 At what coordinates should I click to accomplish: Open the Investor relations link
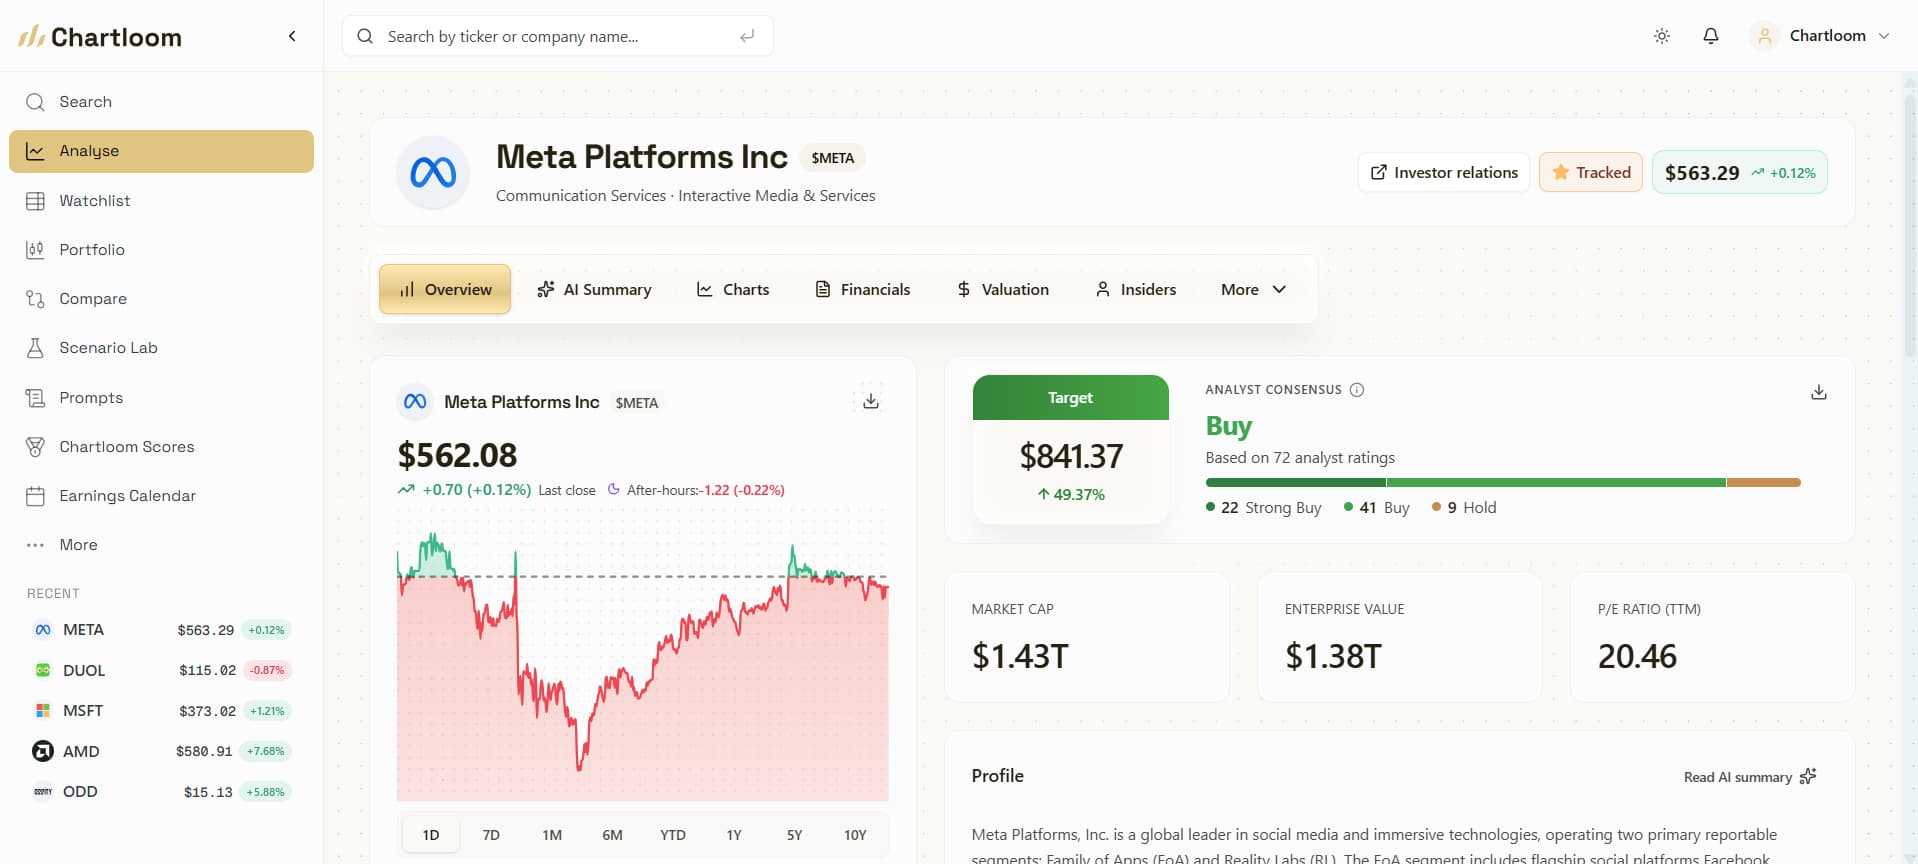1443,172
